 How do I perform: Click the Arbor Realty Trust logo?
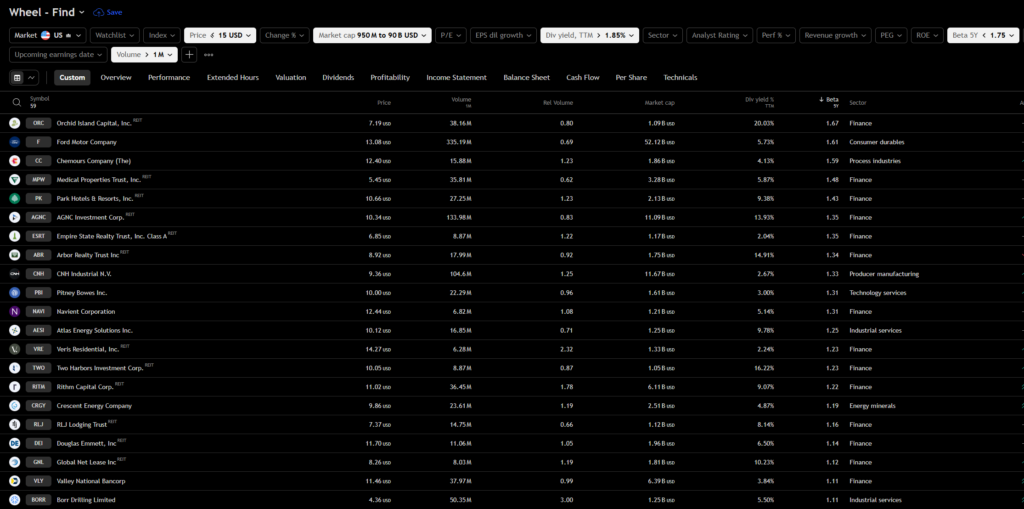[x=14, y=255]
